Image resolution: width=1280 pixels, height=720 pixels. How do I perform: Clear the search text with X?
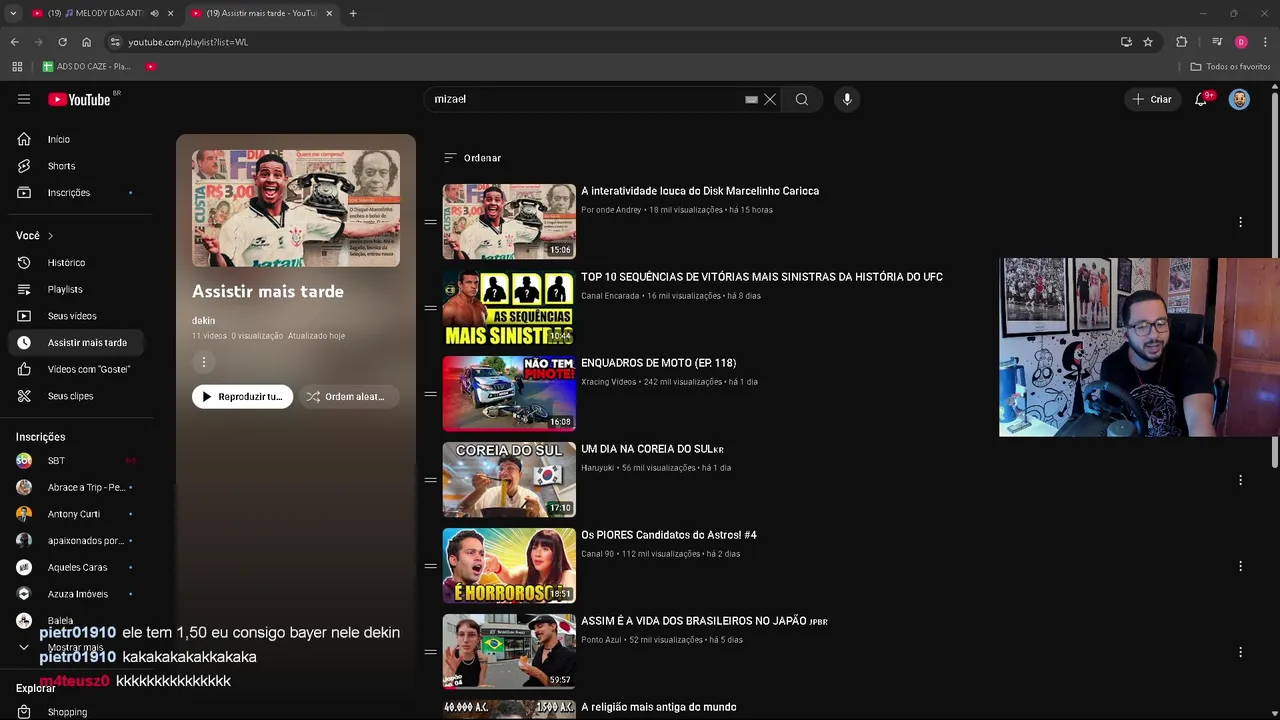770,99
